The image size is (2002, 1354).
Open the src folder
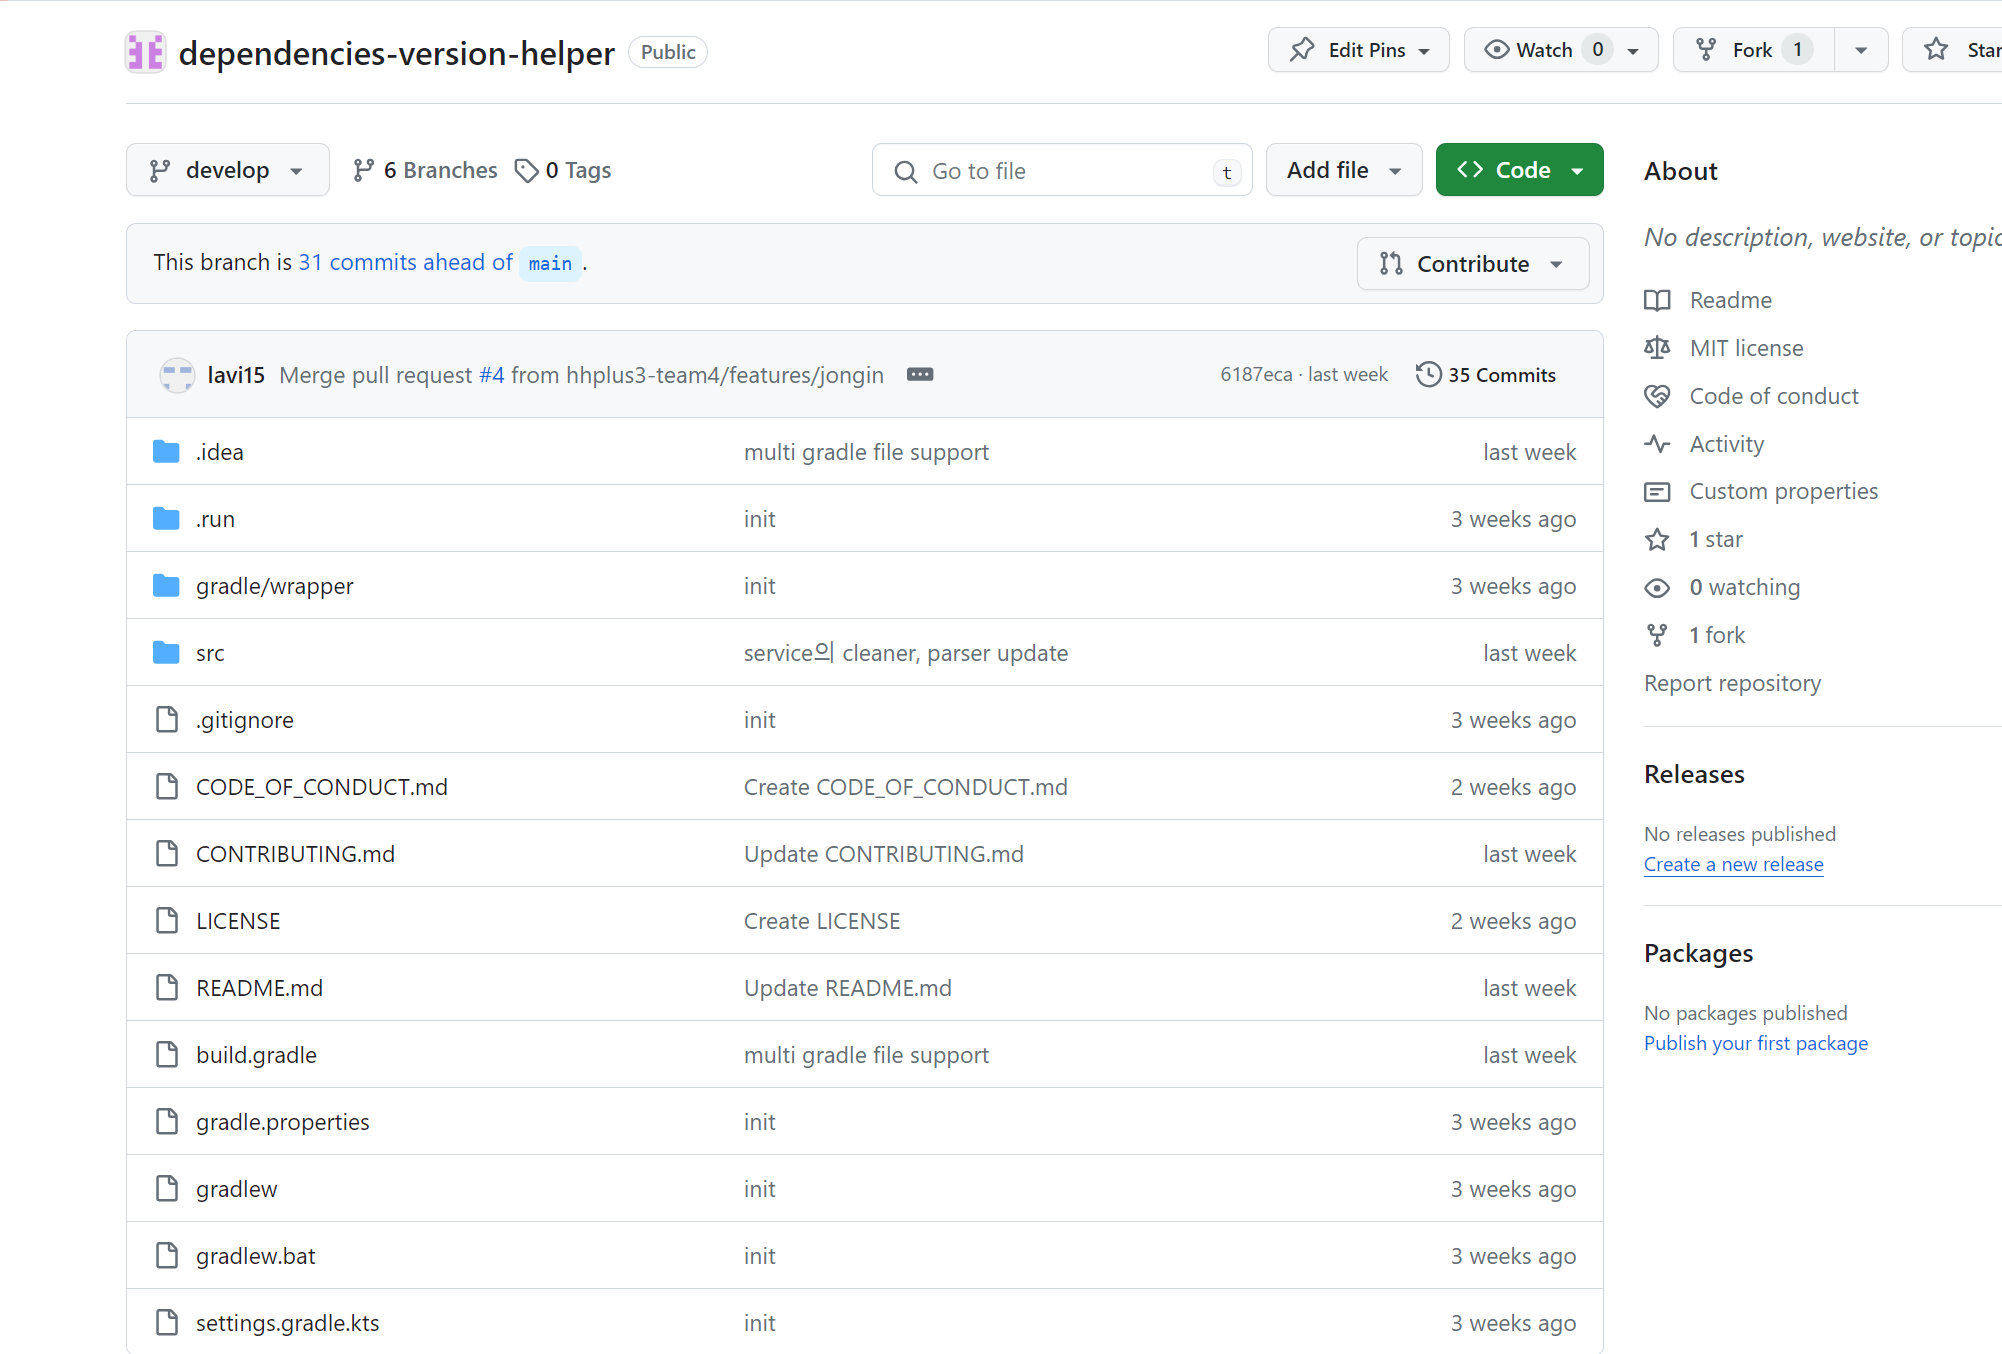pos(210,653)
